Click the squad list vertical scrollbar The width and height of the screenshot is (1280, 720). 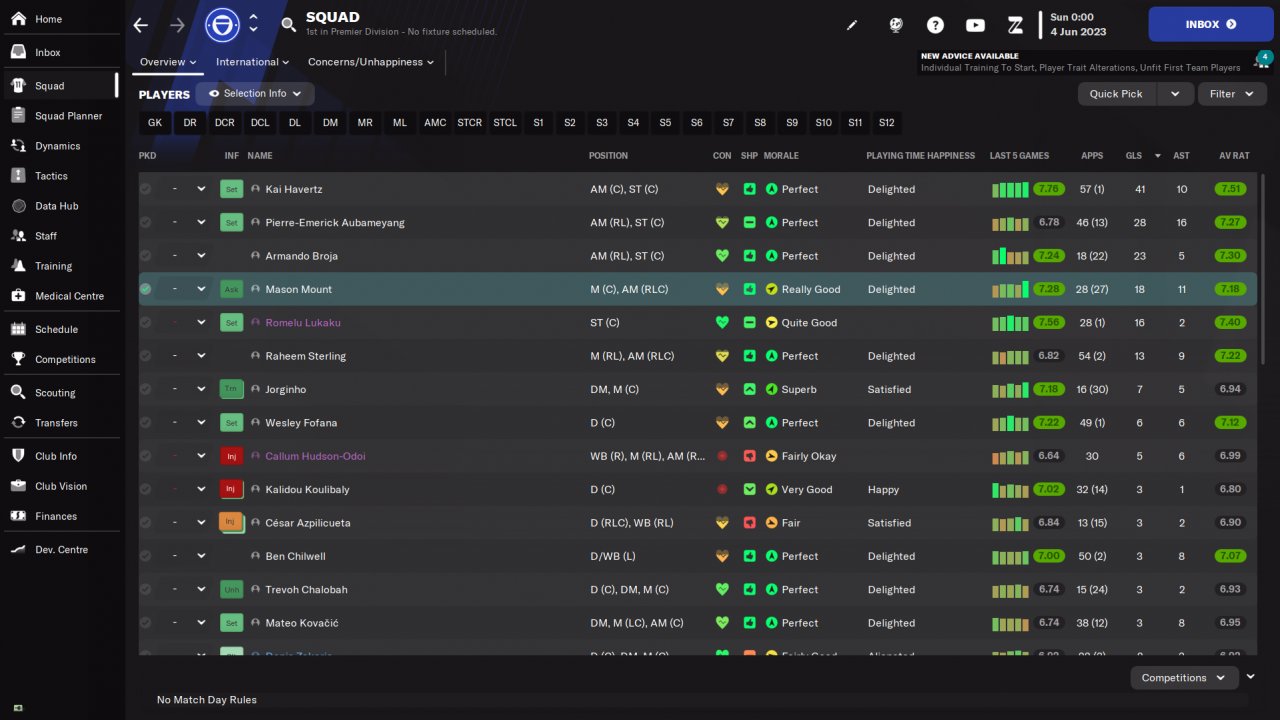click(1262, 270)
